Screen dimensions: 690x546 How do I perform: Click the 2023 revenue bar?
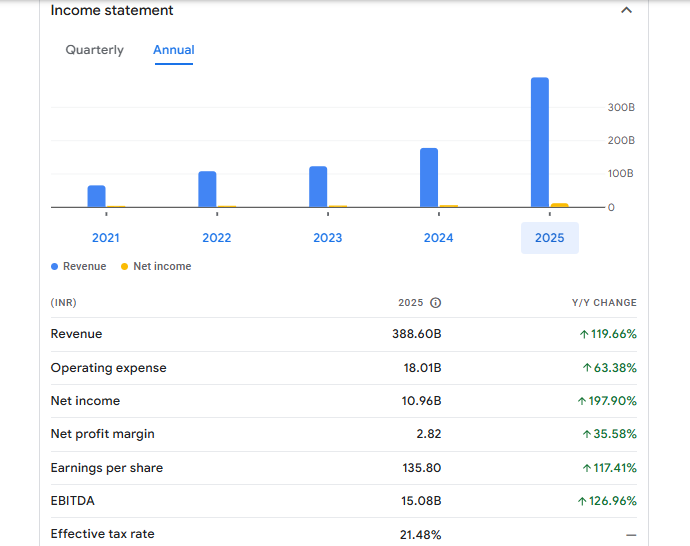pos(318,187)
